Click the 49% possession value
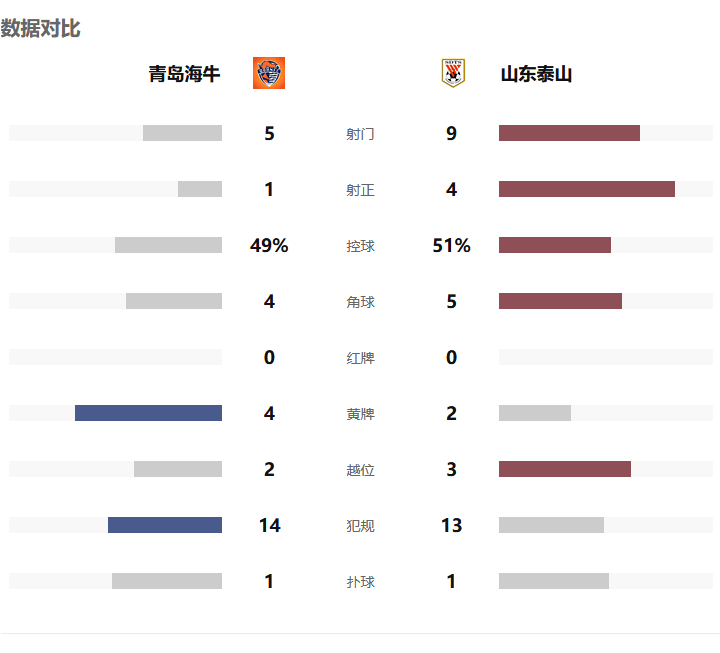The height and width of the screenshot is (653, 720). [269, 245]
